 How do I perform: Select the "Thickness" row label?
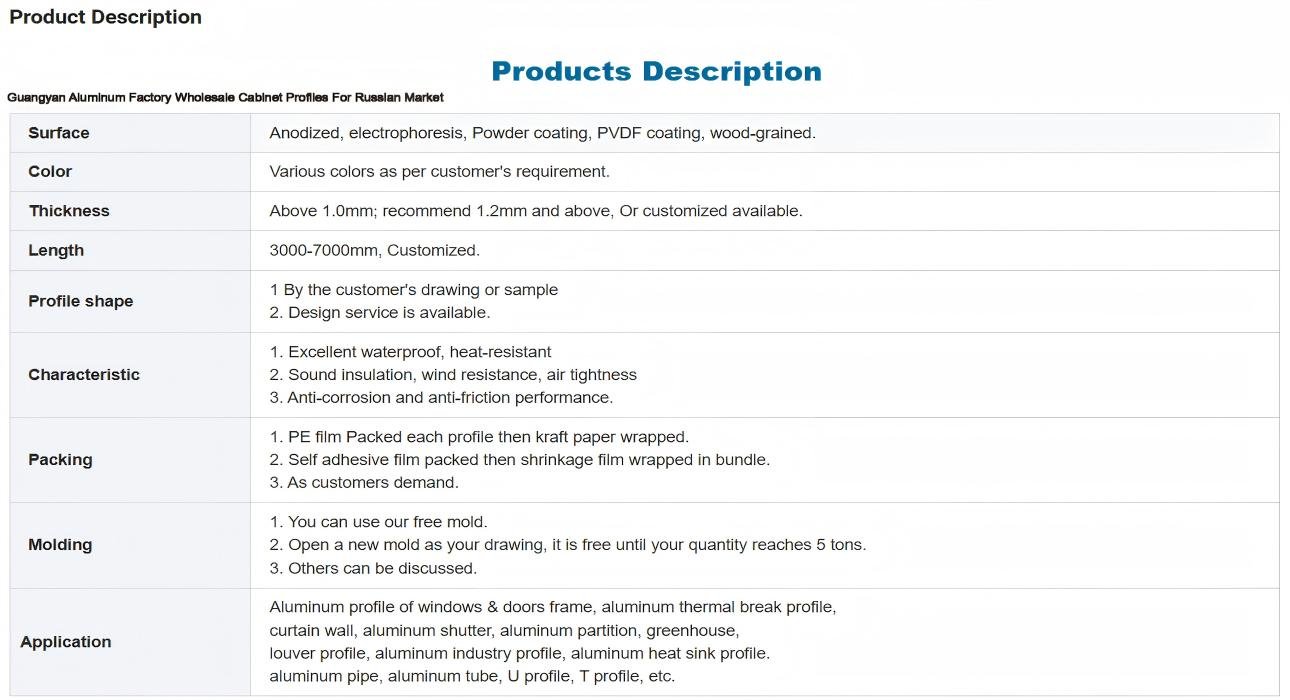coord(69,211)
